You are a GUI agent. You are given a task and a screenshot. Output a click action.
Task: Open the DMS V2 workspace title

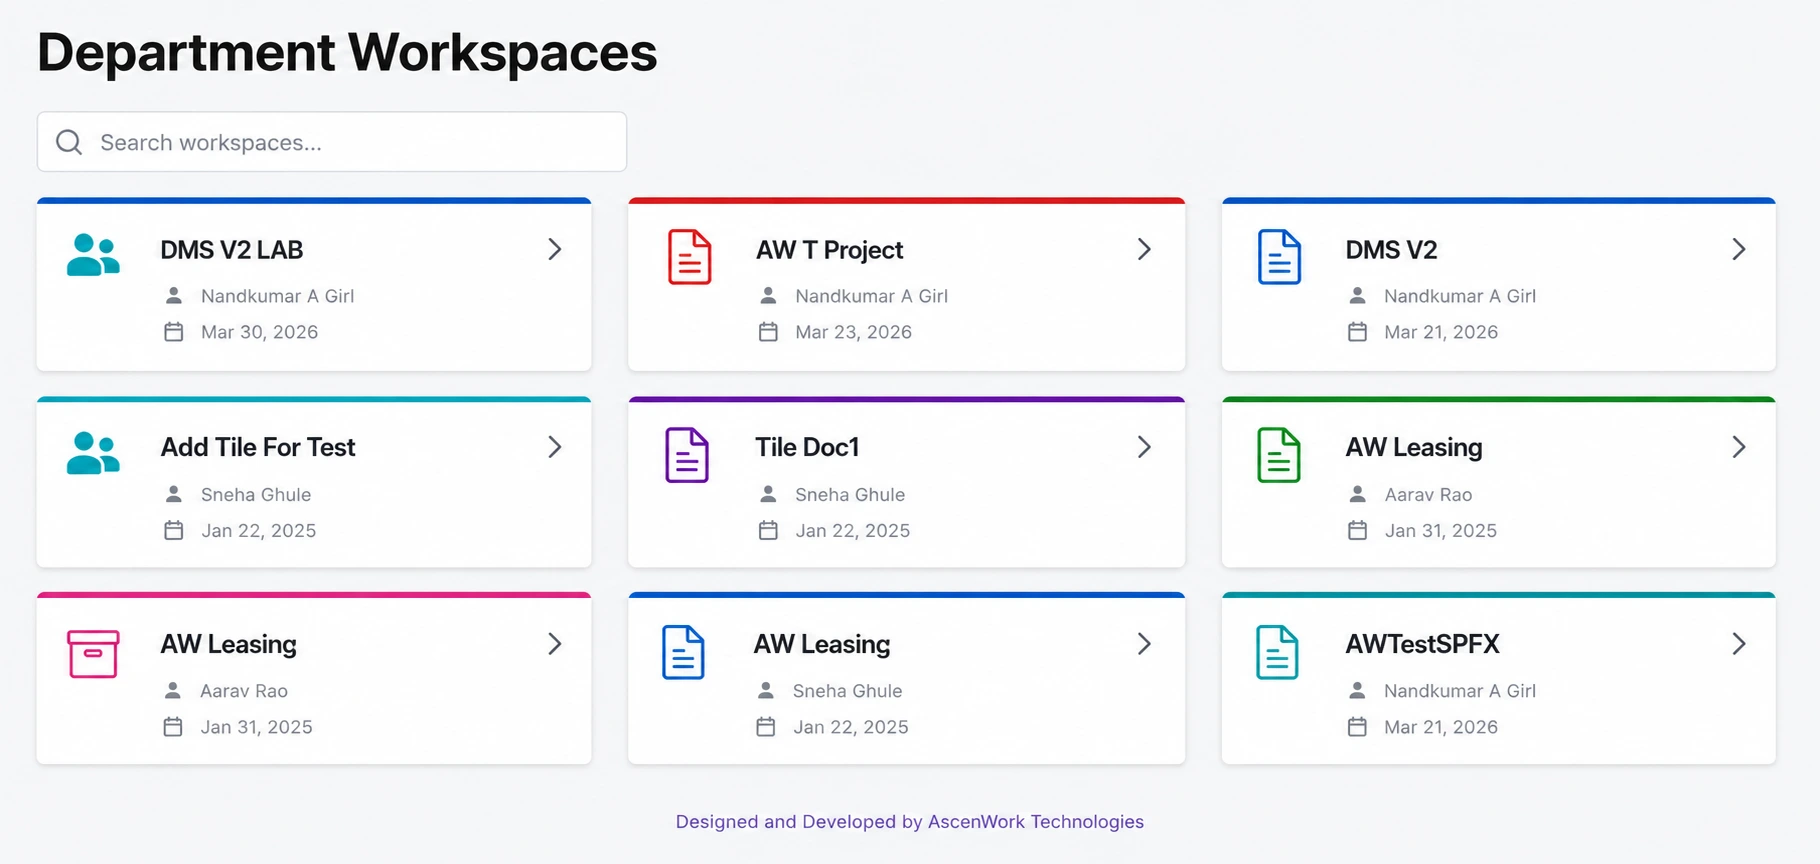(1391, 250)
